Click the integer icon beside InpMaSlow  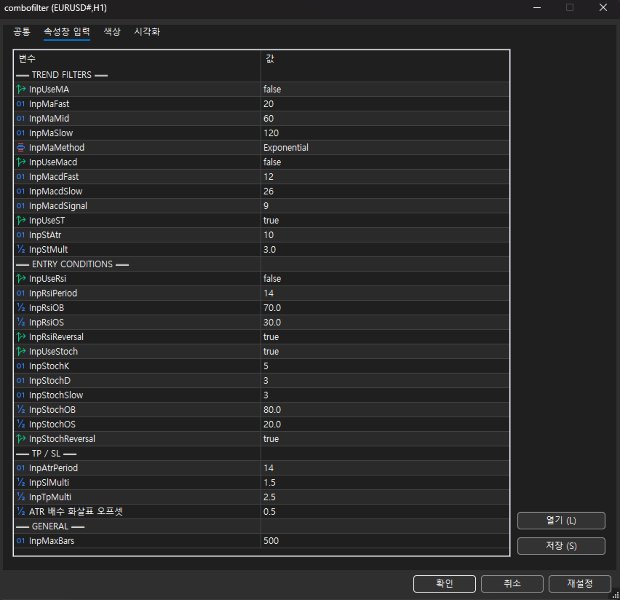pyautogui.click(x=21, y=133)
